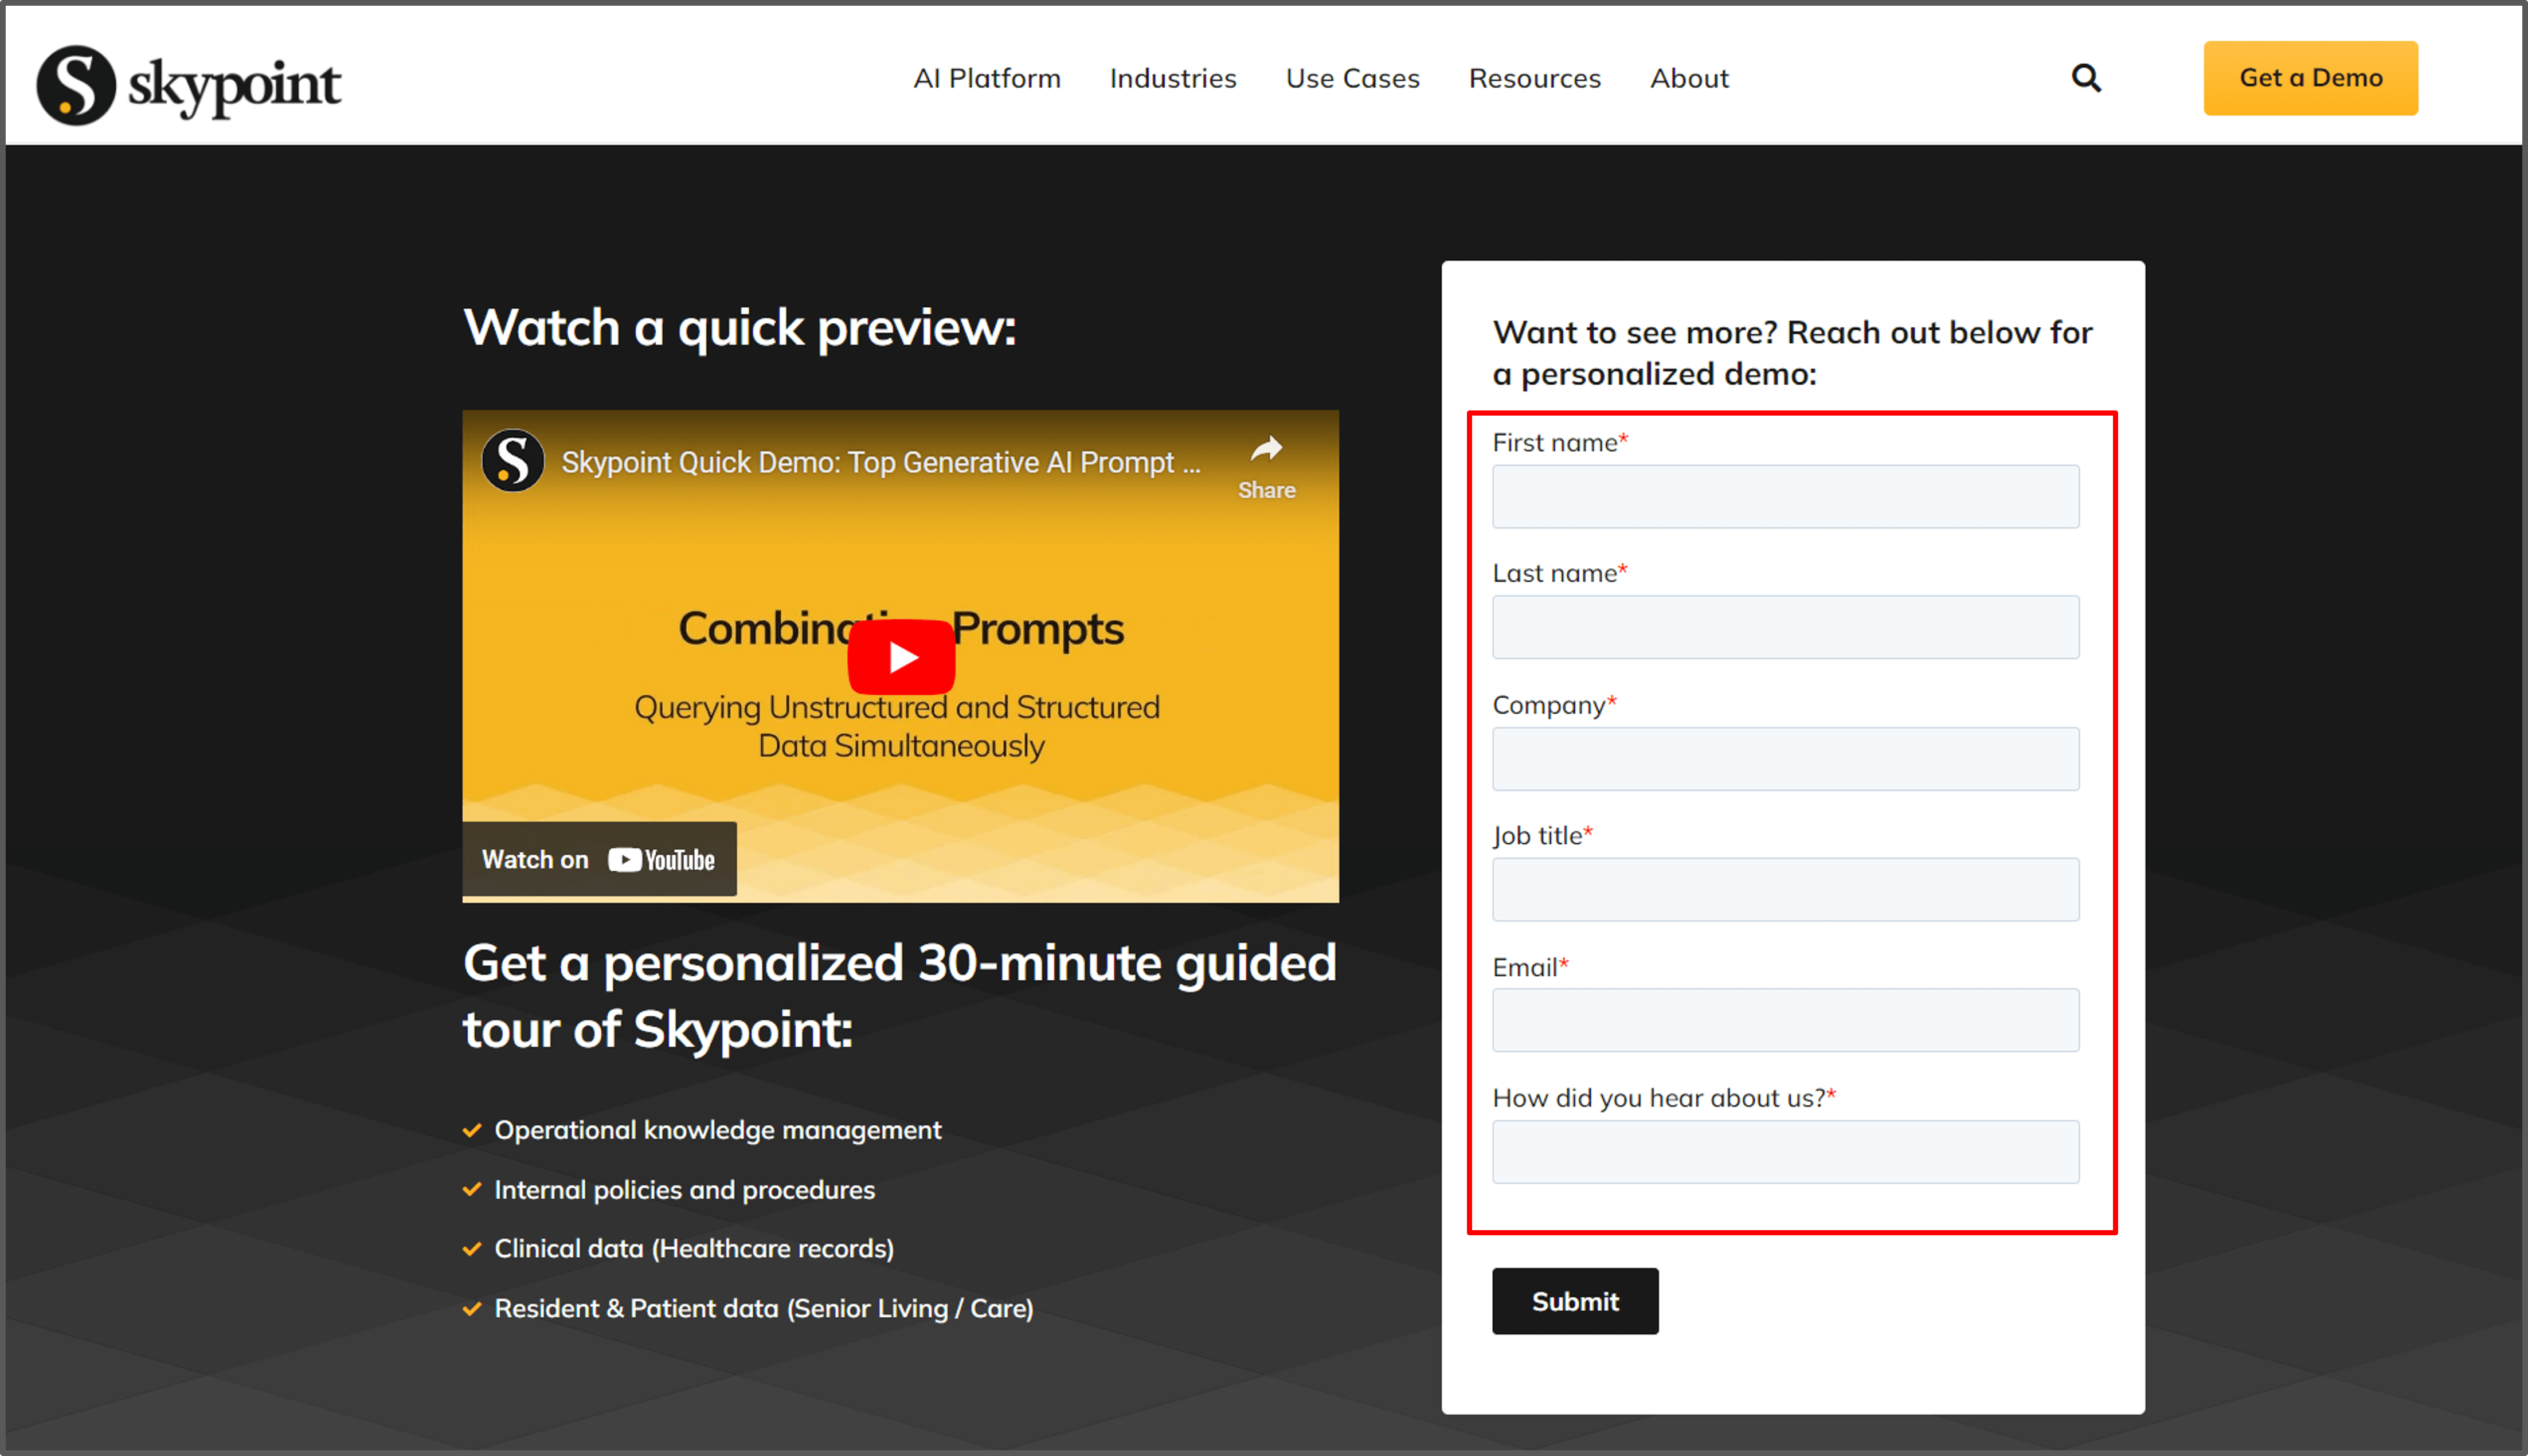2528x1456 pixels.
Task: Open the Use Cases menu
Action: coord(1352,78)
